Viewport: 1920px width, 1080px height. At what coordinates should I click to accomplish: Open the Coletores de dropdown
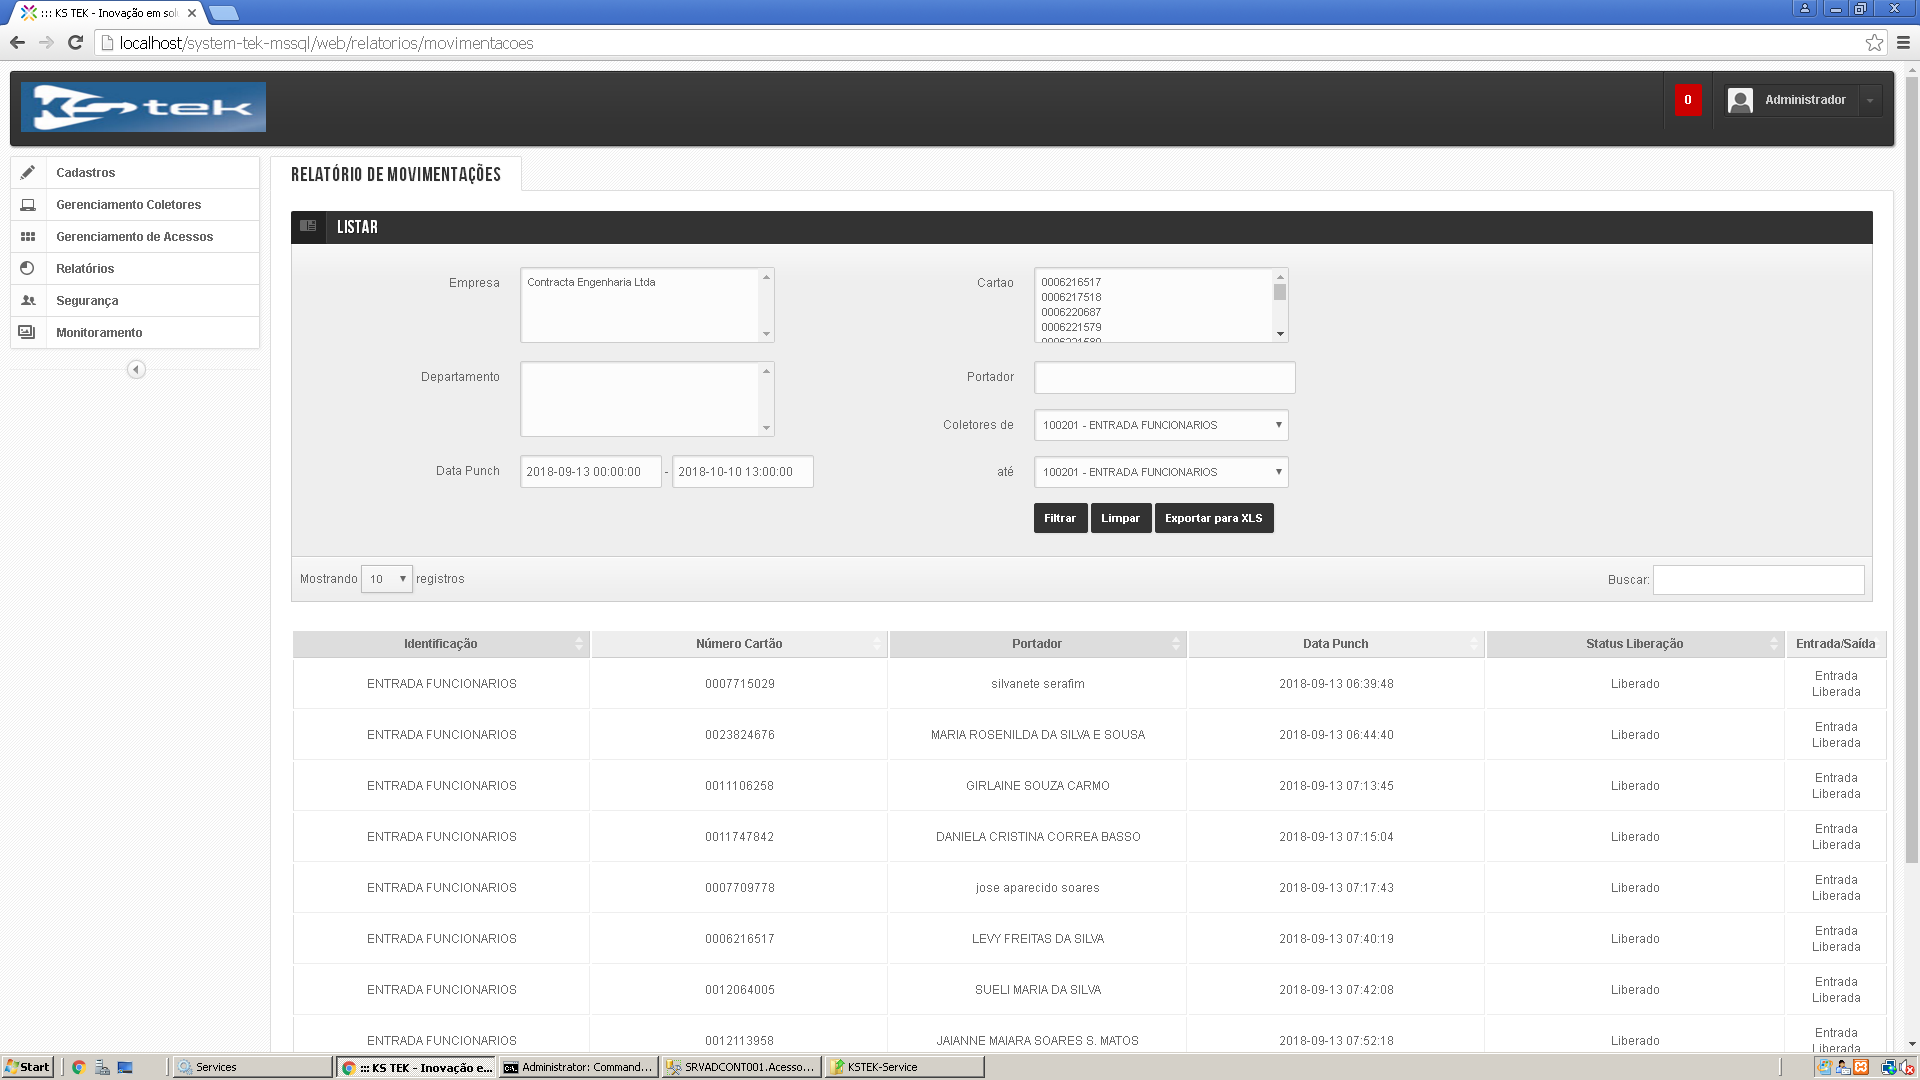coord(1161,425)
